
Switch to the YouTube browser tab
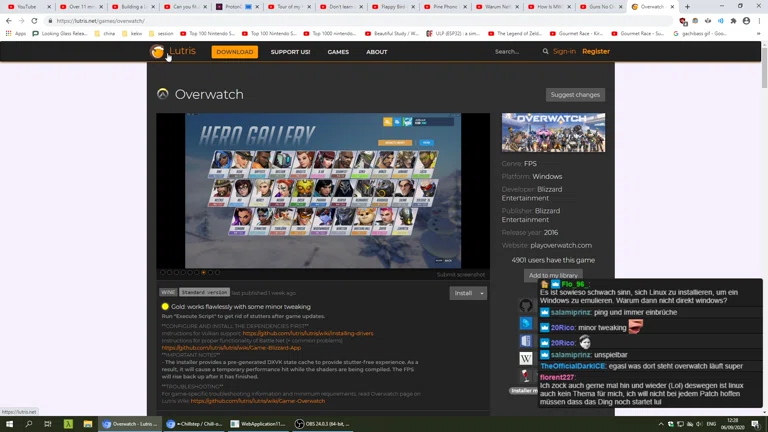[27, 7]
